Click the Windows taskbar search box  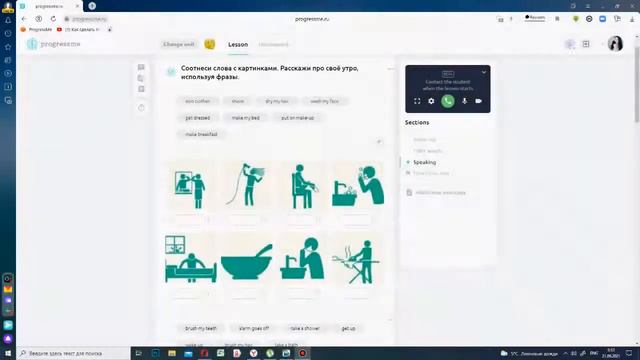pos(73,353)
